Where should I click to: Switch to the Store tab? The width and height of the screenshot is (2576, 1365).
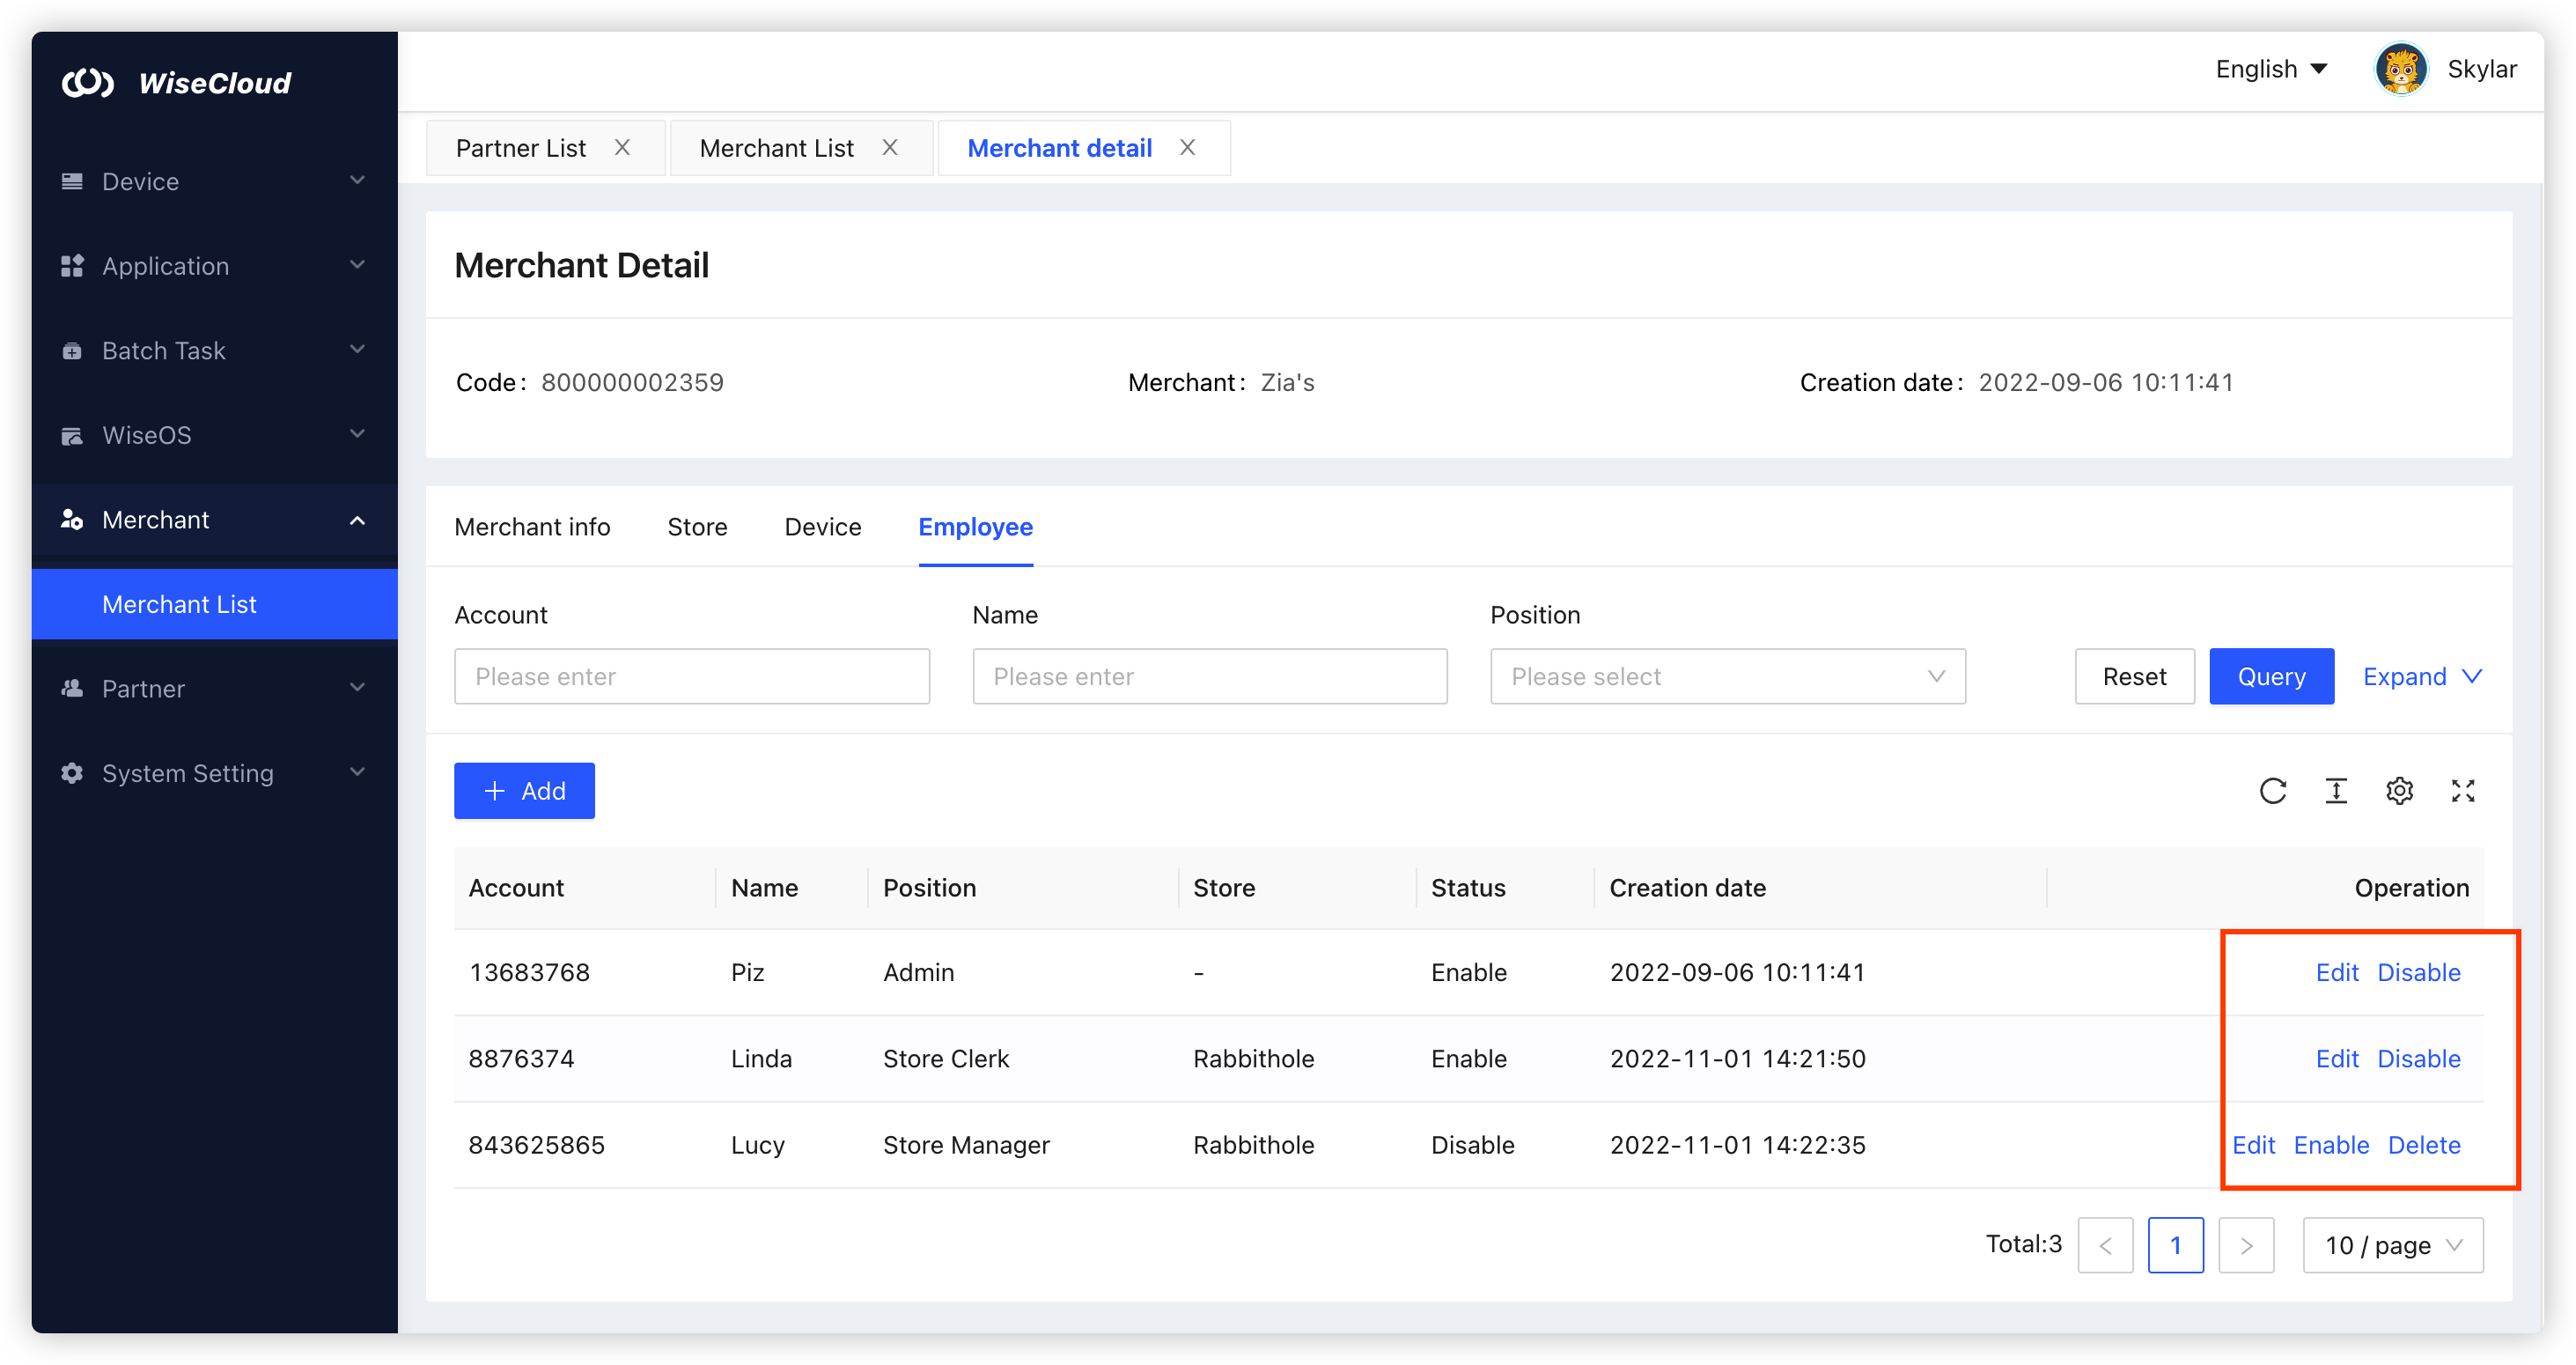click(x=697, y=527)
